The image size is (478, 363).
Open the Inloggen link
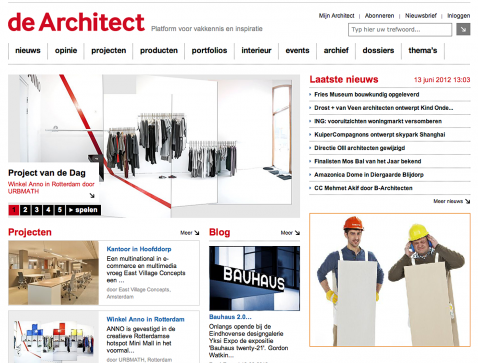pos(458,16)
